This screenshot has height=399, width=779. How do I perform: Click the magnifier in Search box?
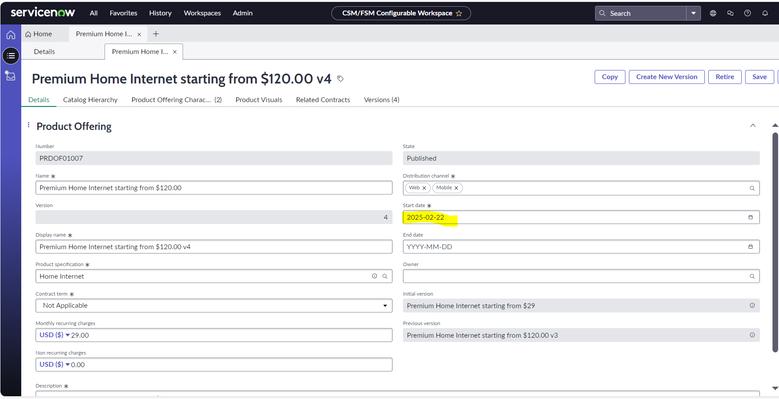pos(602,13)
